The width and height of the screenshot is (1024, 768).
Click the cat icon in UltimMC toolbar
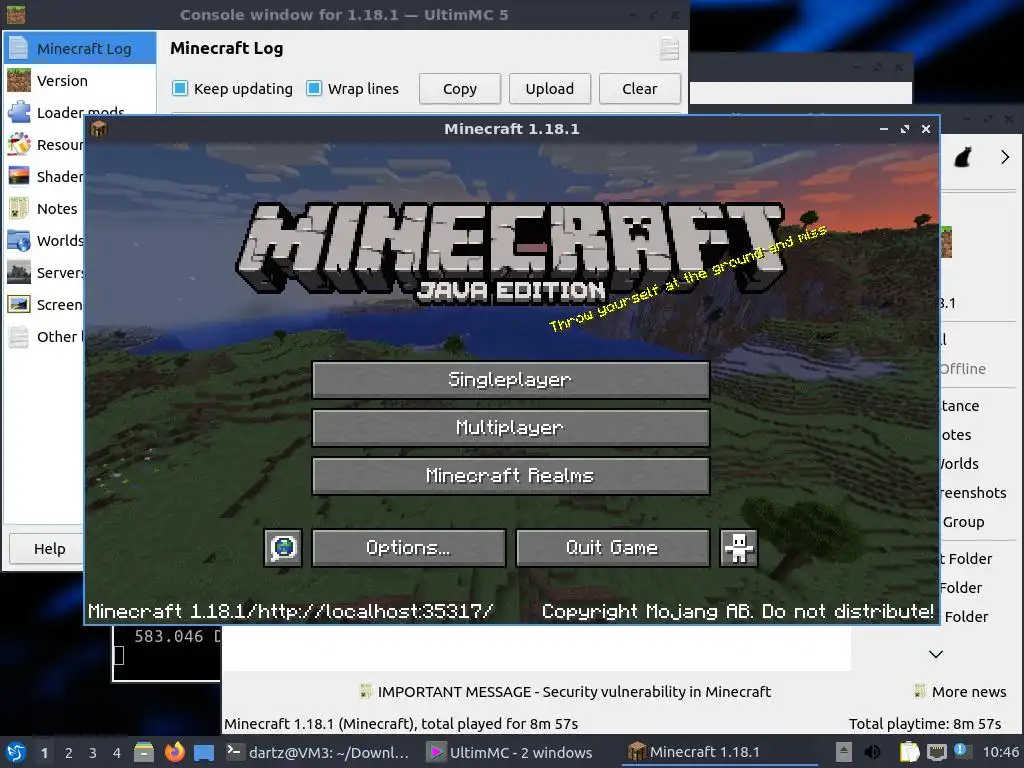(x=963, y=157)
